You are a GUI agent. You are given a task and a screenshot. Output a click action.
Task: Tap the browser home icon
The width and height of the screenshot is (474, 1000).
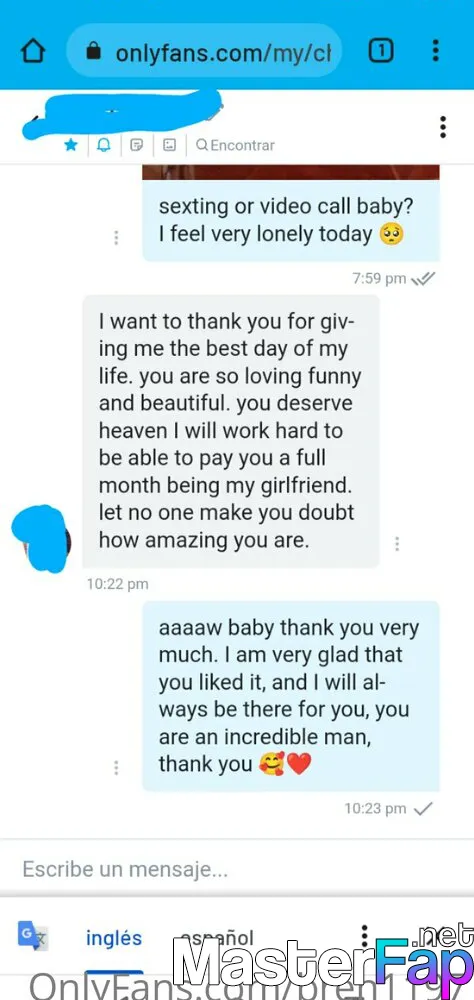(x=33, y=51)
